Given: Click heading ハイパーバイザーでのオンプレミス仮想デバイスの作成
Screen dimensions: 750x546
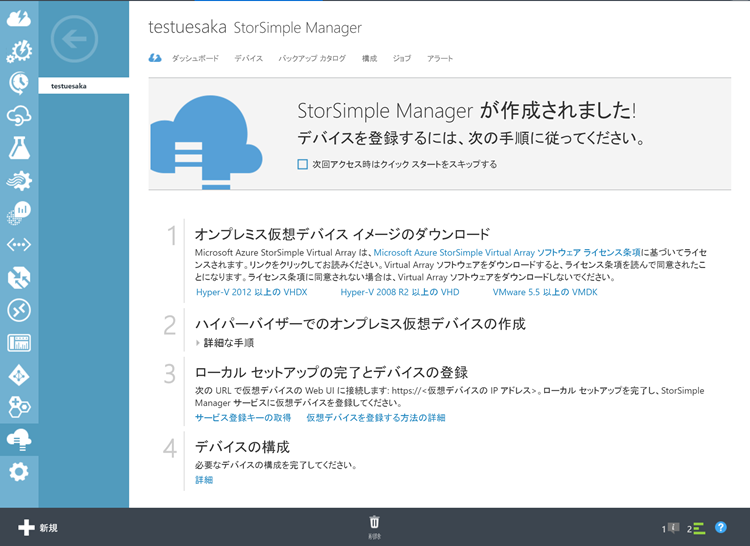Looking at the screenshot, I should click(x=360, y=324).
